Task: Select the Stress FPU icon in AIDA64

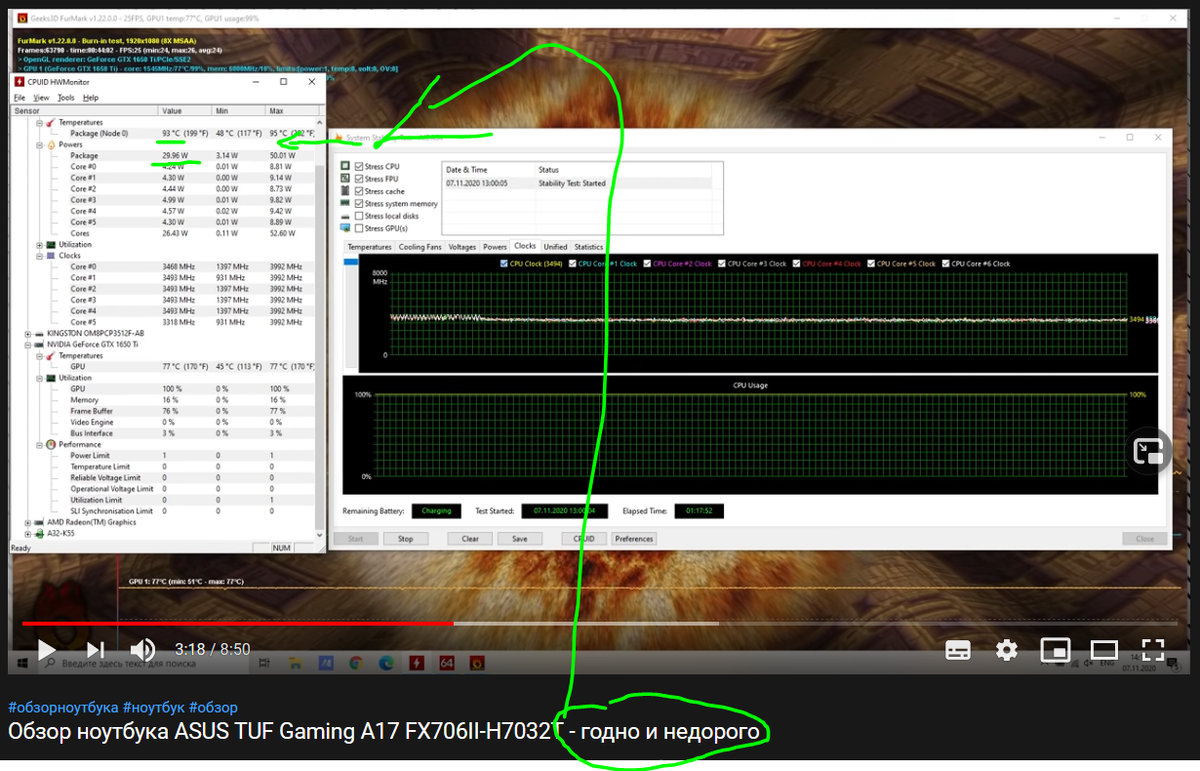Action: tap(345, 178)
